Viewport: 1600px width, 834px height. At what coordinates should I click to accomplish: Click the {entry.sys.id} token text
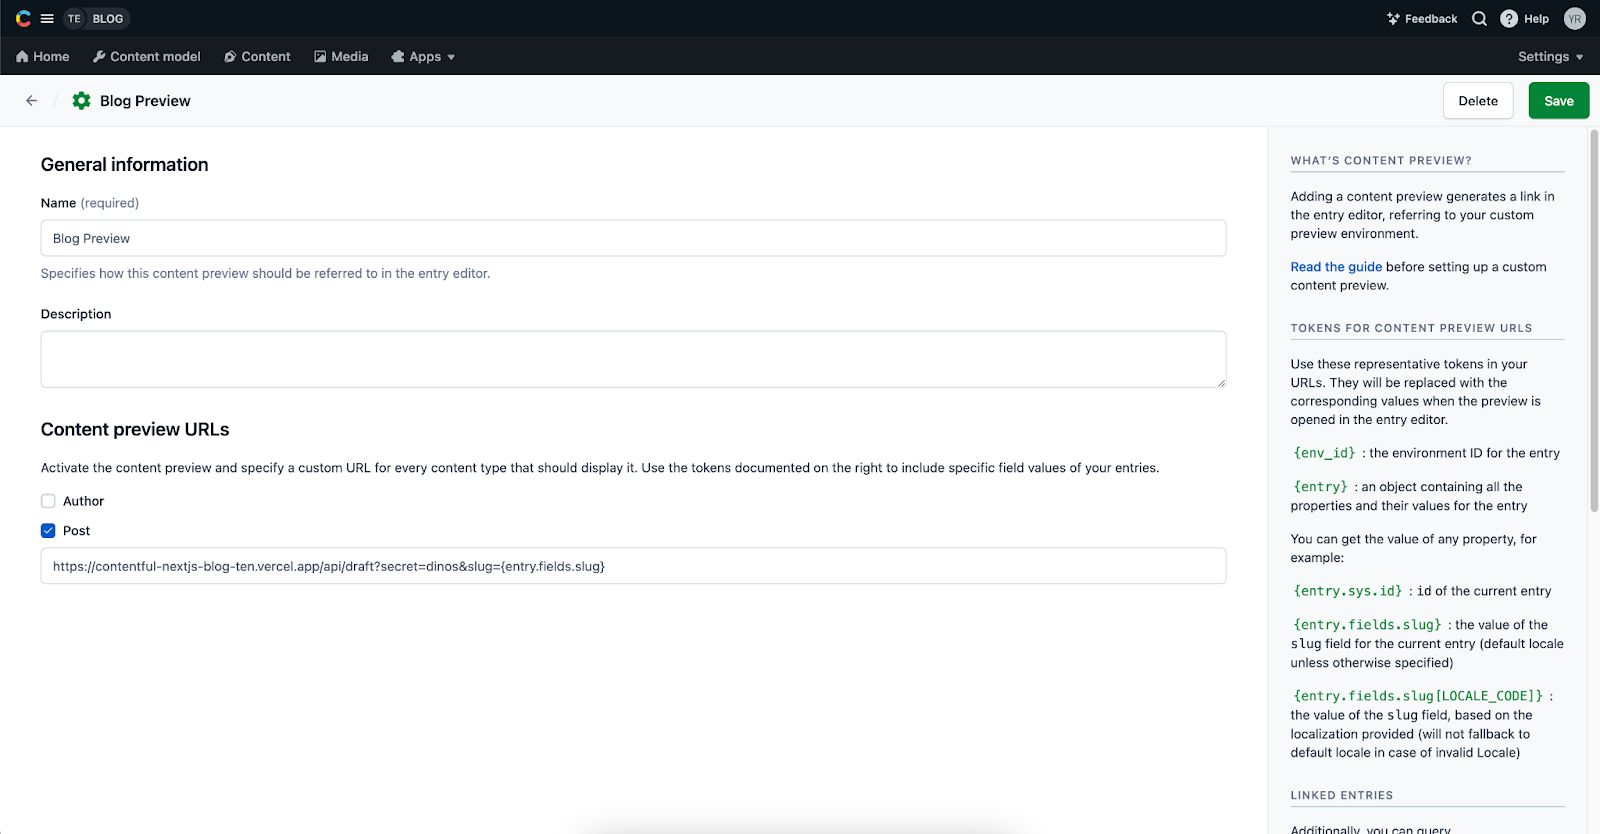1348,591
